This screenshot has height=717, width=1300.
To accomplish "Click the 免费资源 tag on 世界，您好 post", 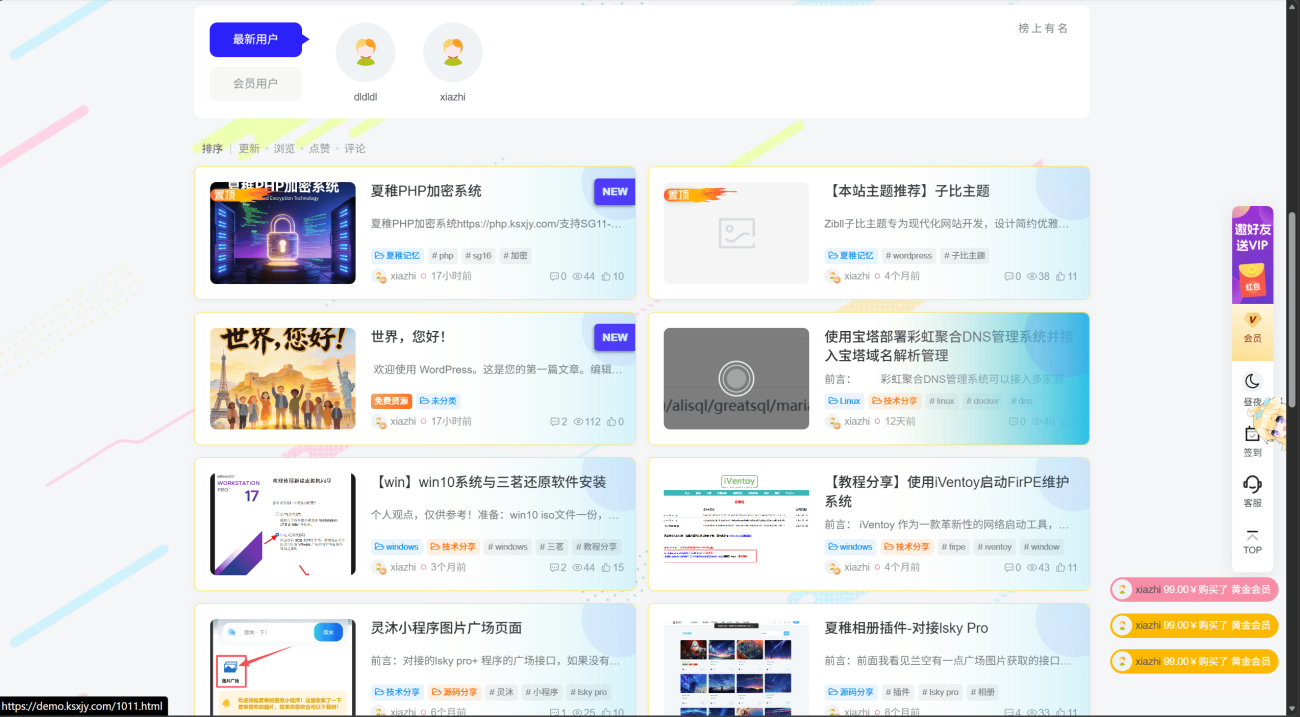I will (391, 401).
